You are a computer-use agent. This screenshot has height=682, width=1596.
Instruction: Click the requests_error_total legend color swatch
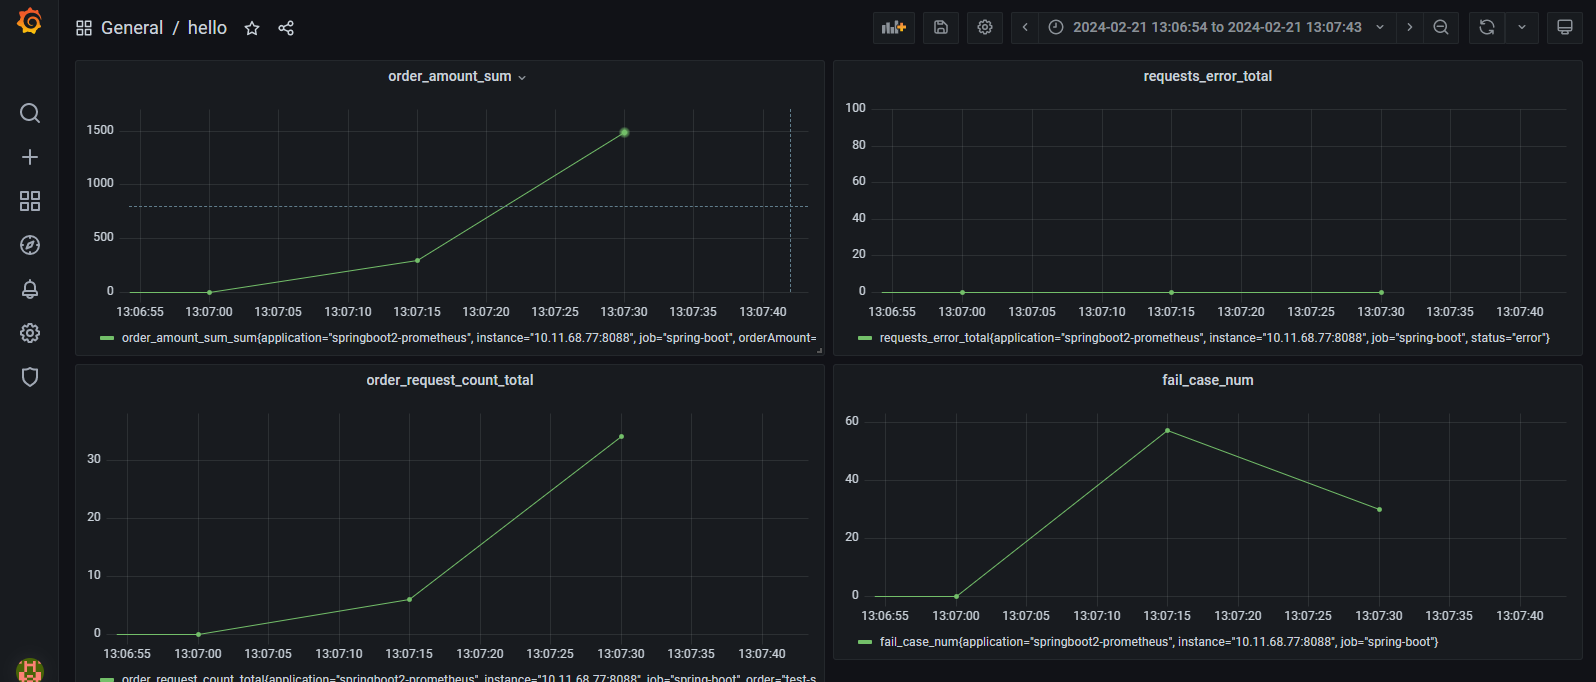[x=865, y=338]
